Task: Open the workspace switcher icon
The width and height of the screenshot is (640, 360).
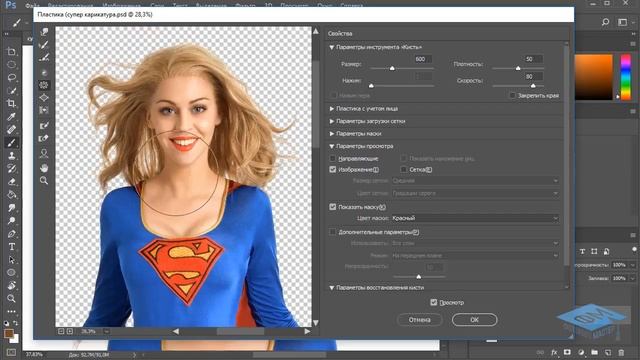Action: 622,22
